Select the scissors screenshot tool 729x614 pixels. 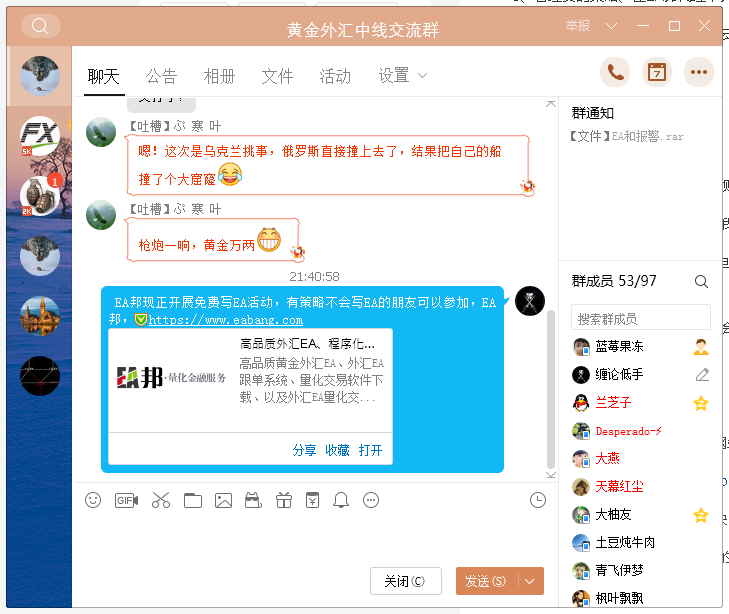coord(161,500)
